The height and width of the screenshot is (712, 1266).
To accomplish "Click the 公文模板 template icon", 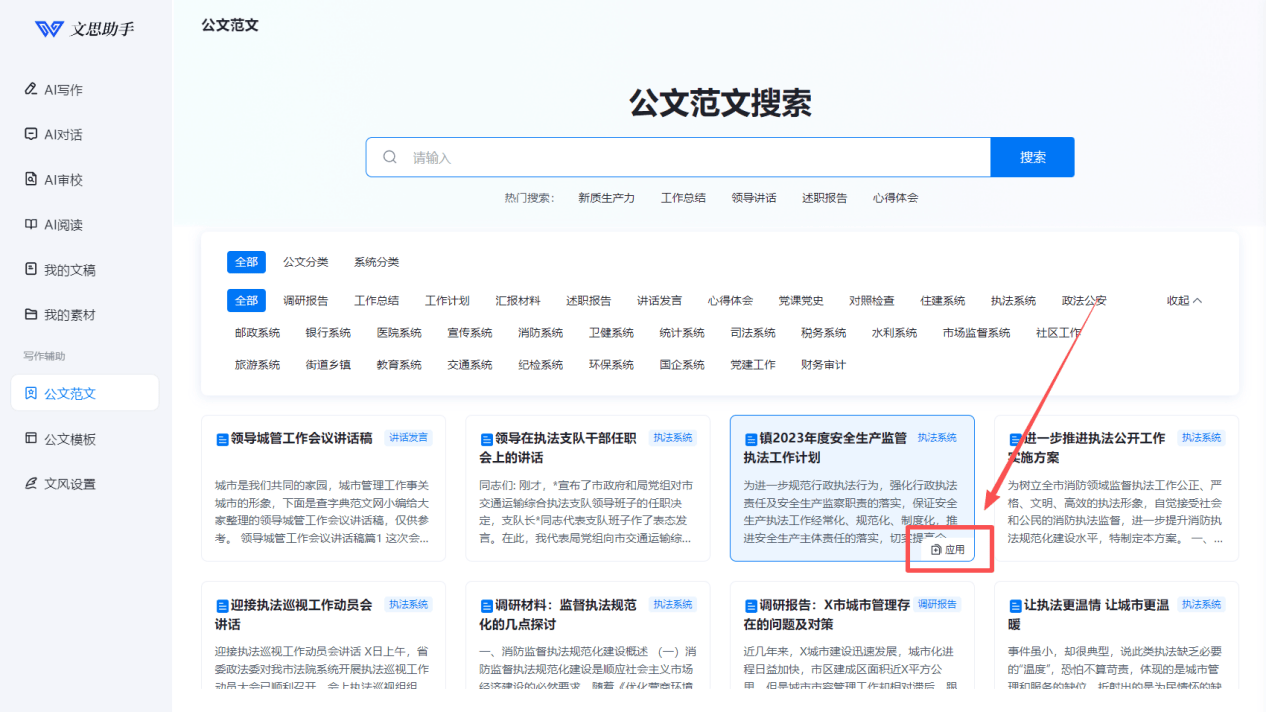I will pos(31,439).
